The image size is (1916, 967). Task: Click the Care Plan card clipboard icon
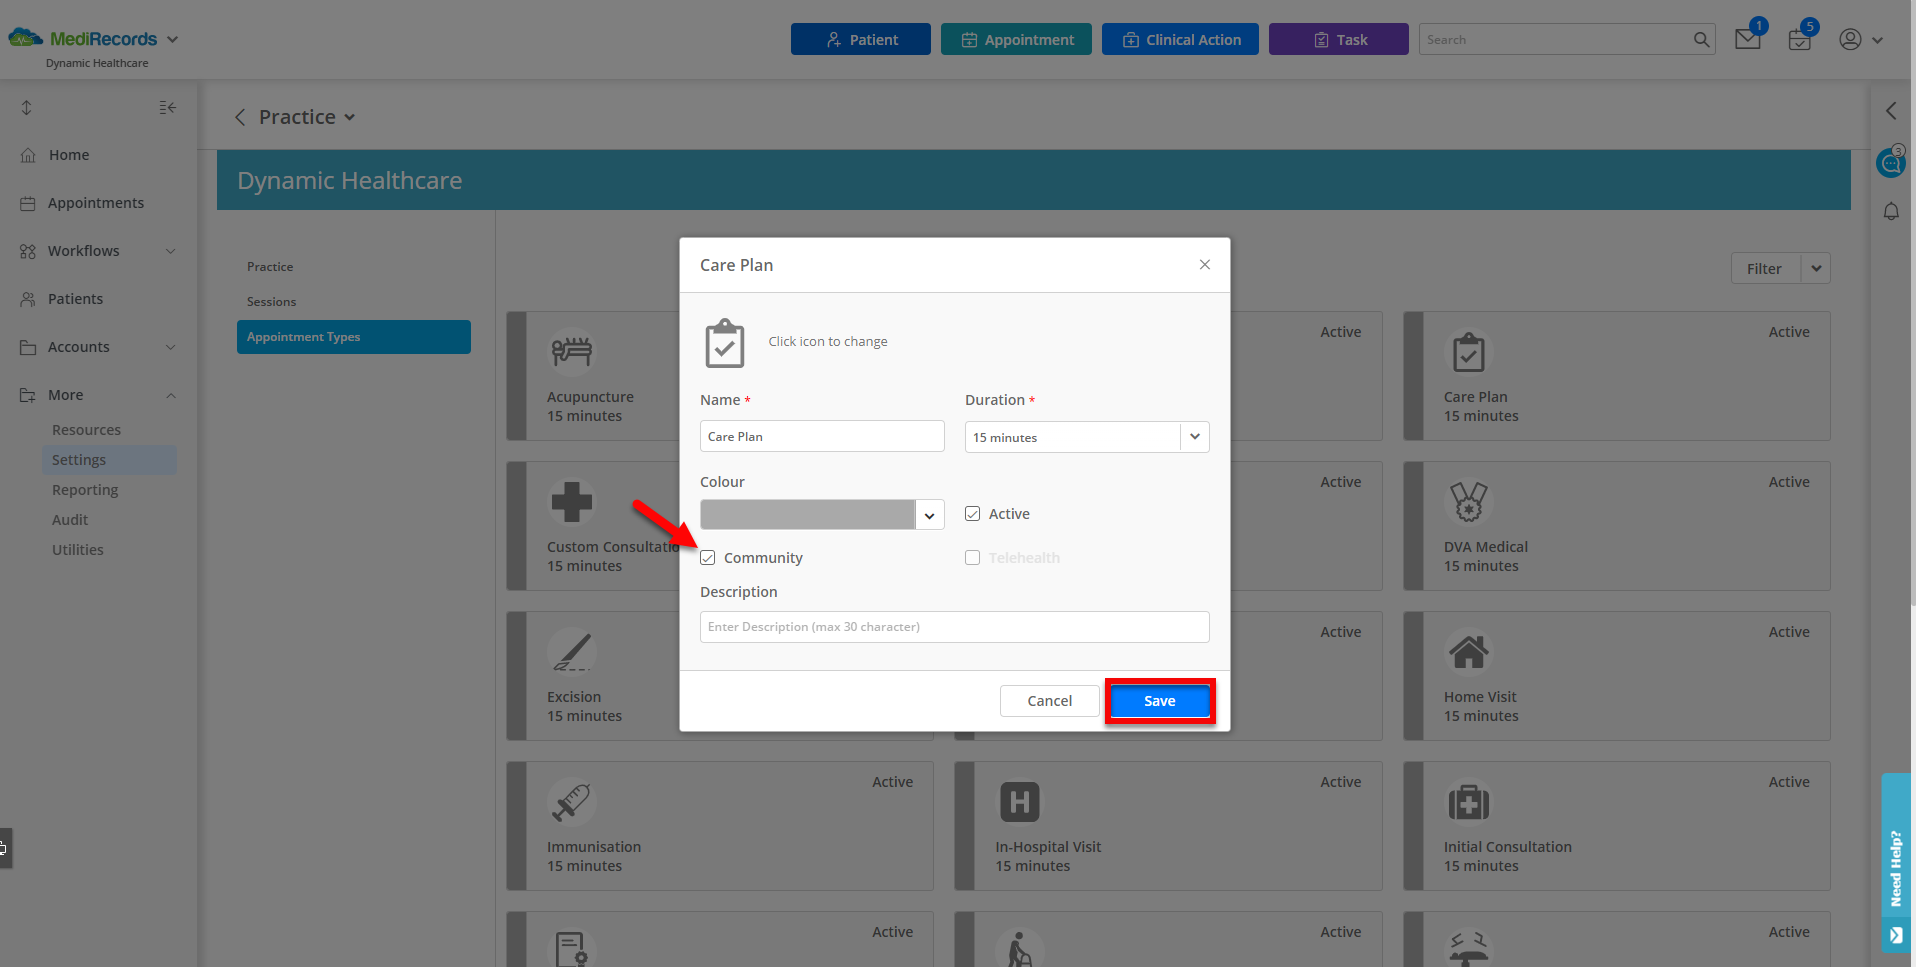coord(1469,351)
